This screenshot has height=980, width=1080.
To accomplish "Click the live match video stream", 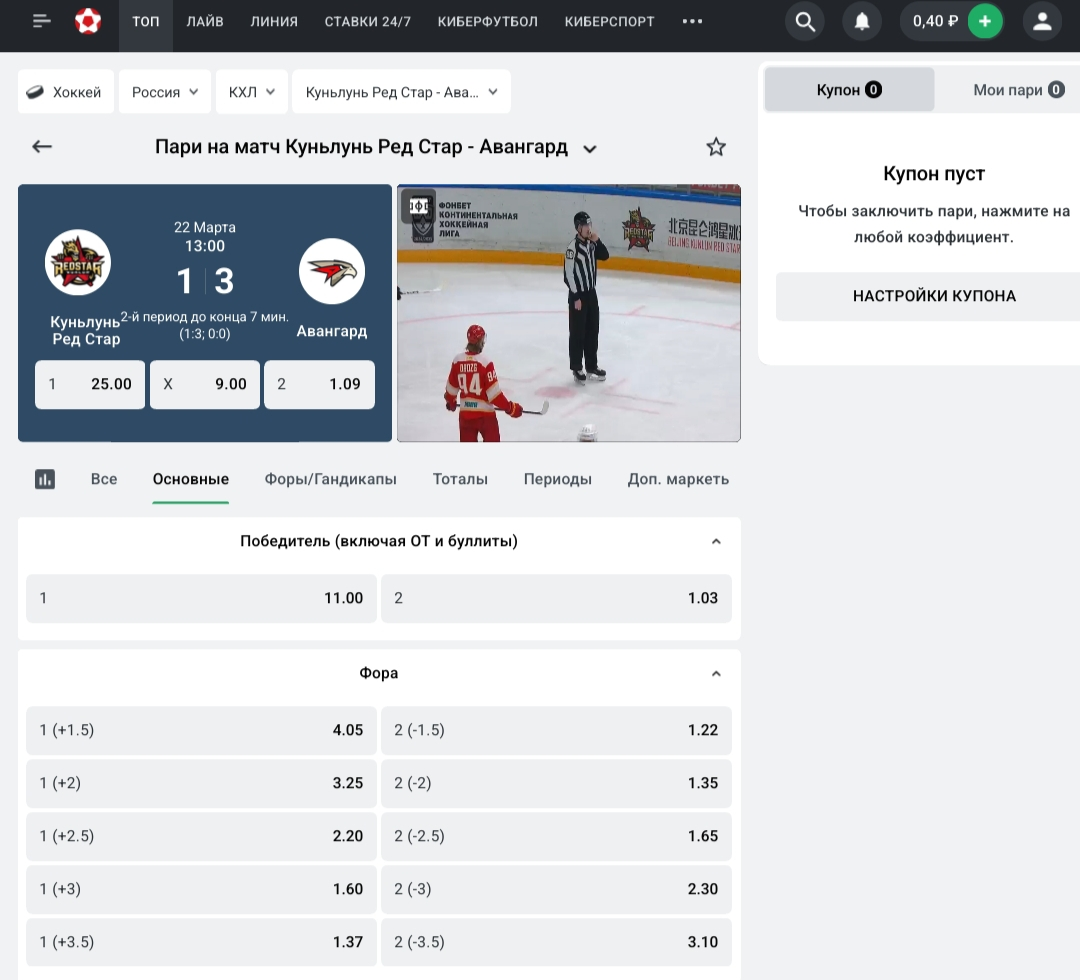I will point(568,313).
